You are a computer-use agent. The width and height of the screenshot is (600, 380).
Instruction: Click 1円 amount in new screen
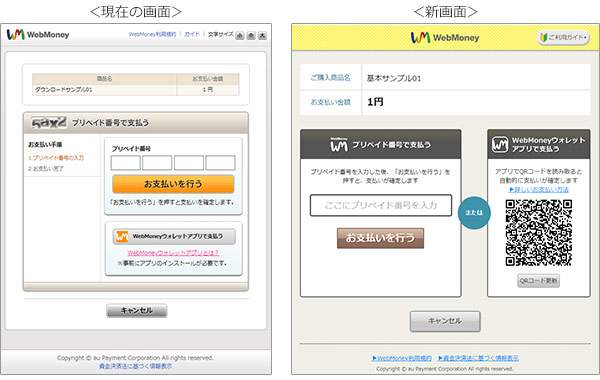375,102
